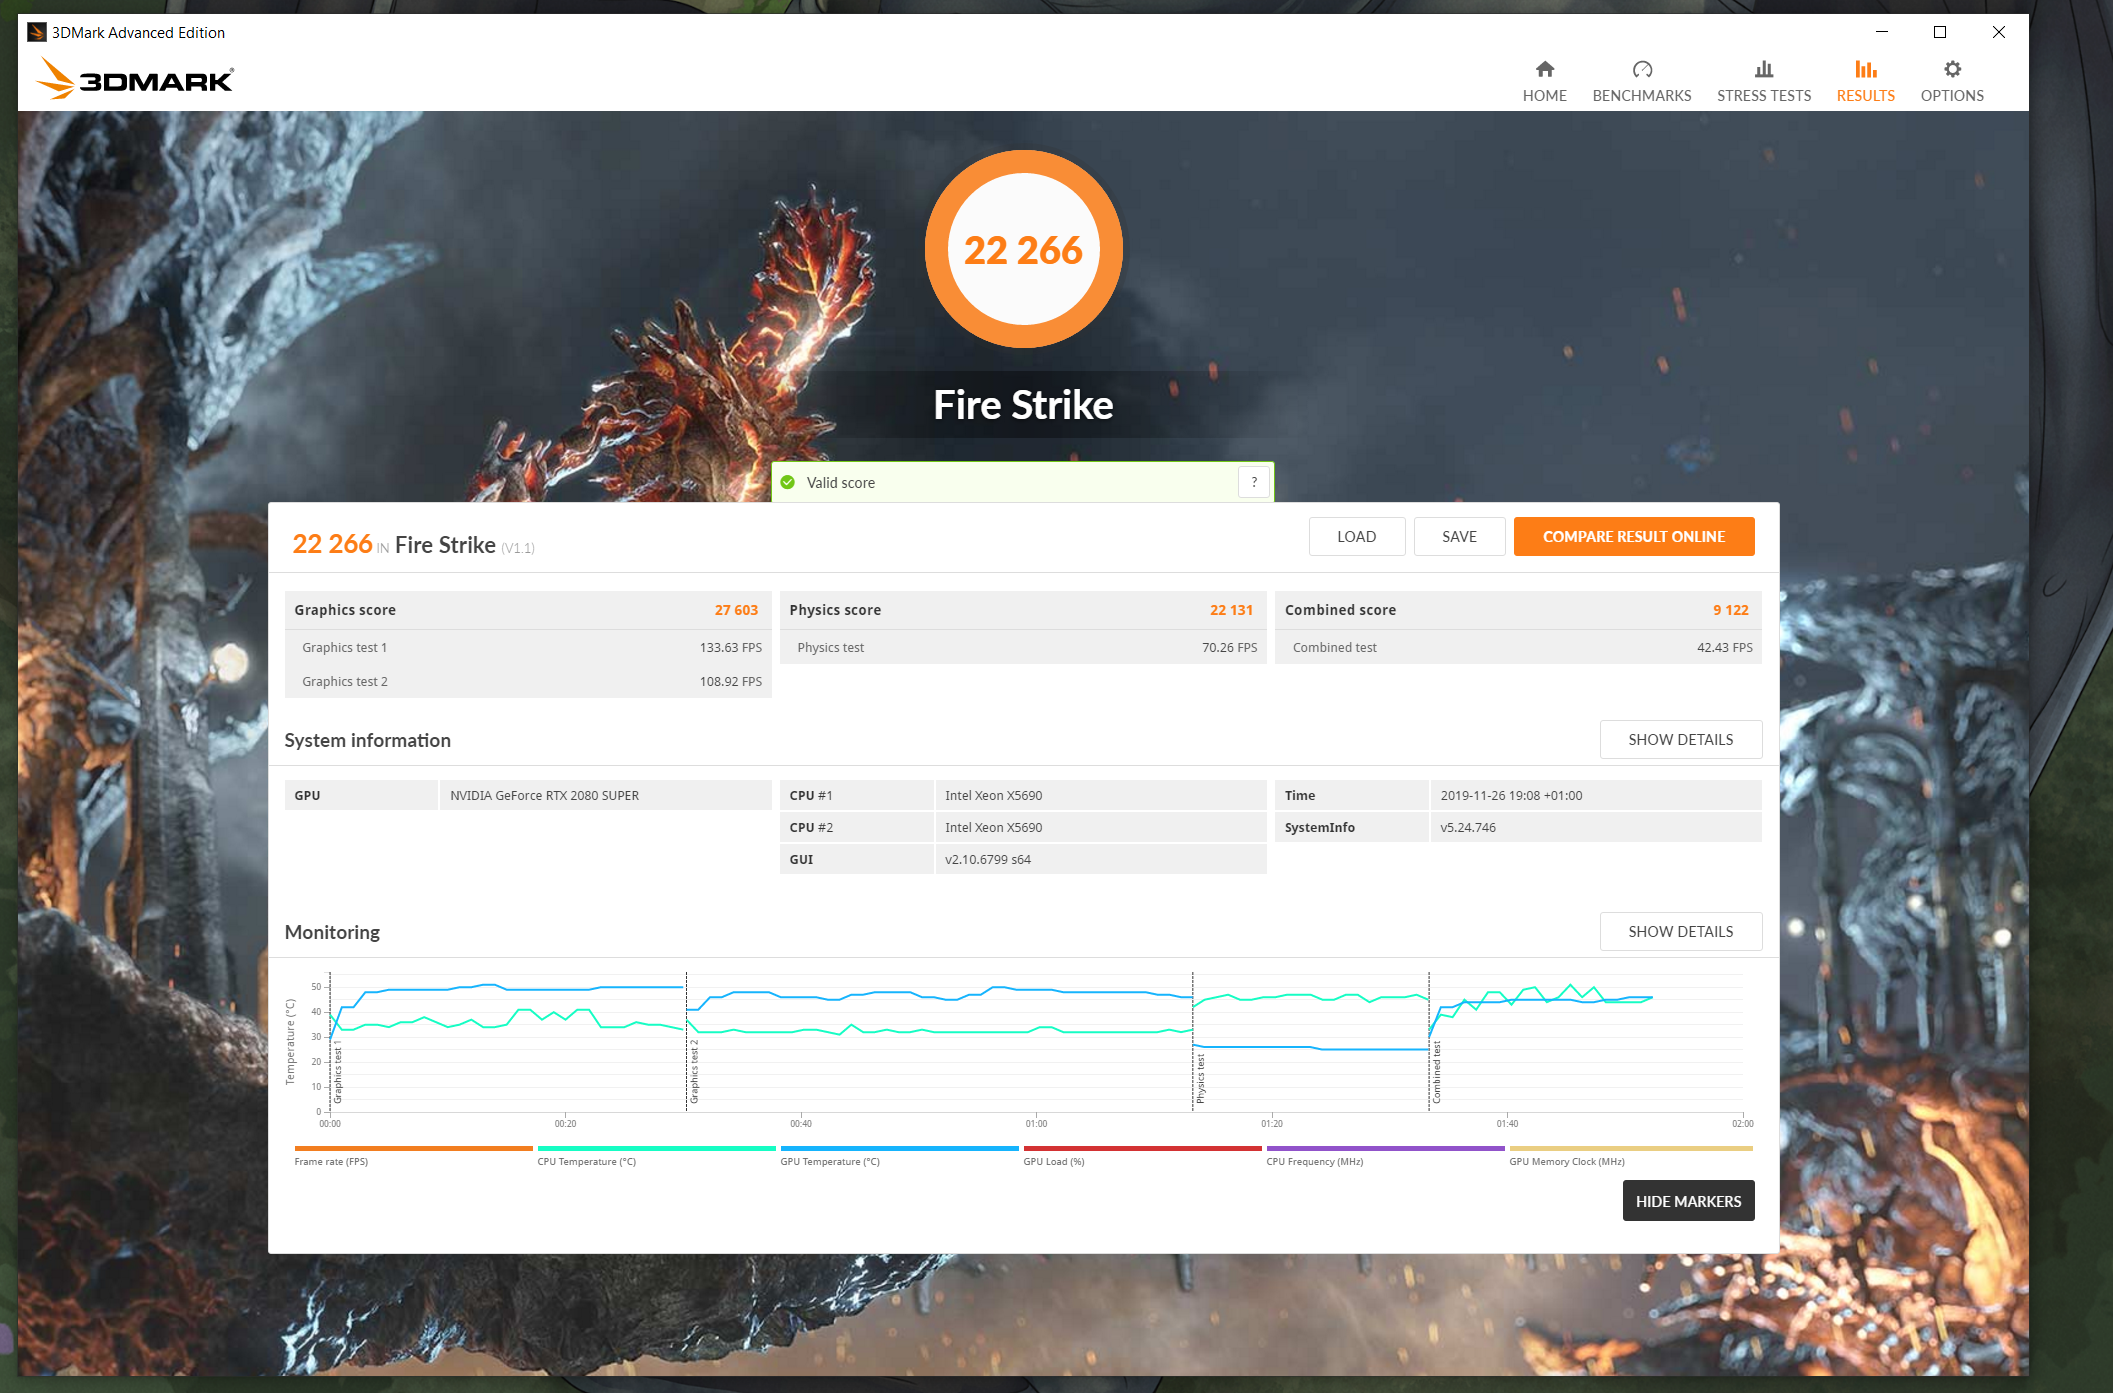Viewport: 2113px width, 1393px height.
Task: Click the Graphics test 1 marker label
Action: pos(338,1072)
